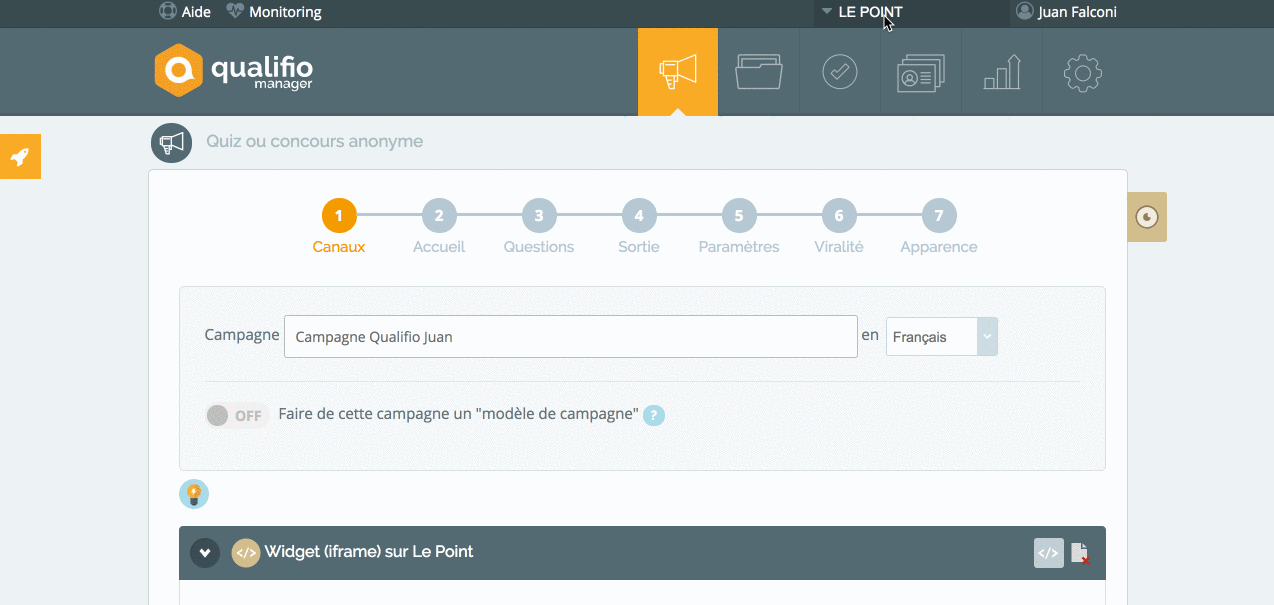Open the statistics bar chart icon
This screenshot has width=1274, height=605.
[1002, 72]
